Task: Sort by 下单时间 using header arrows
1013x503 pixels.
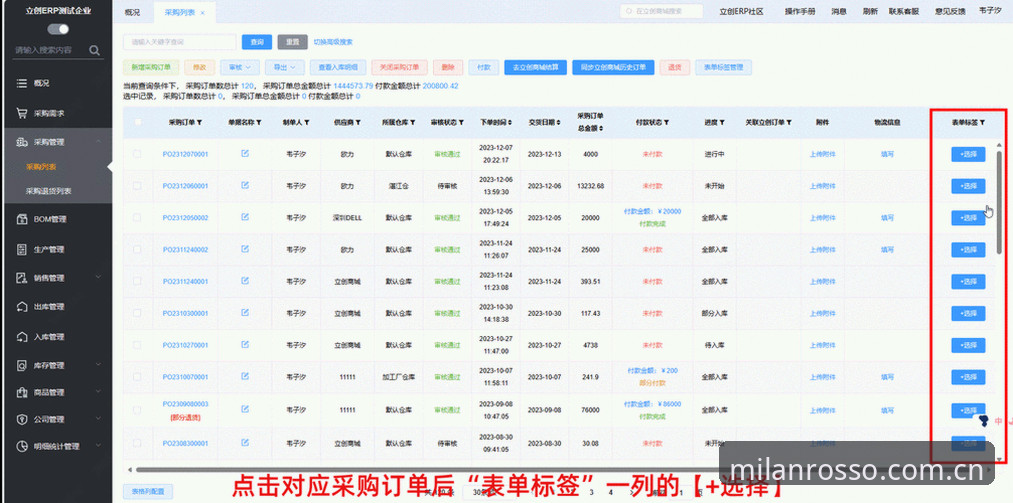Action: tap(510, 122)
